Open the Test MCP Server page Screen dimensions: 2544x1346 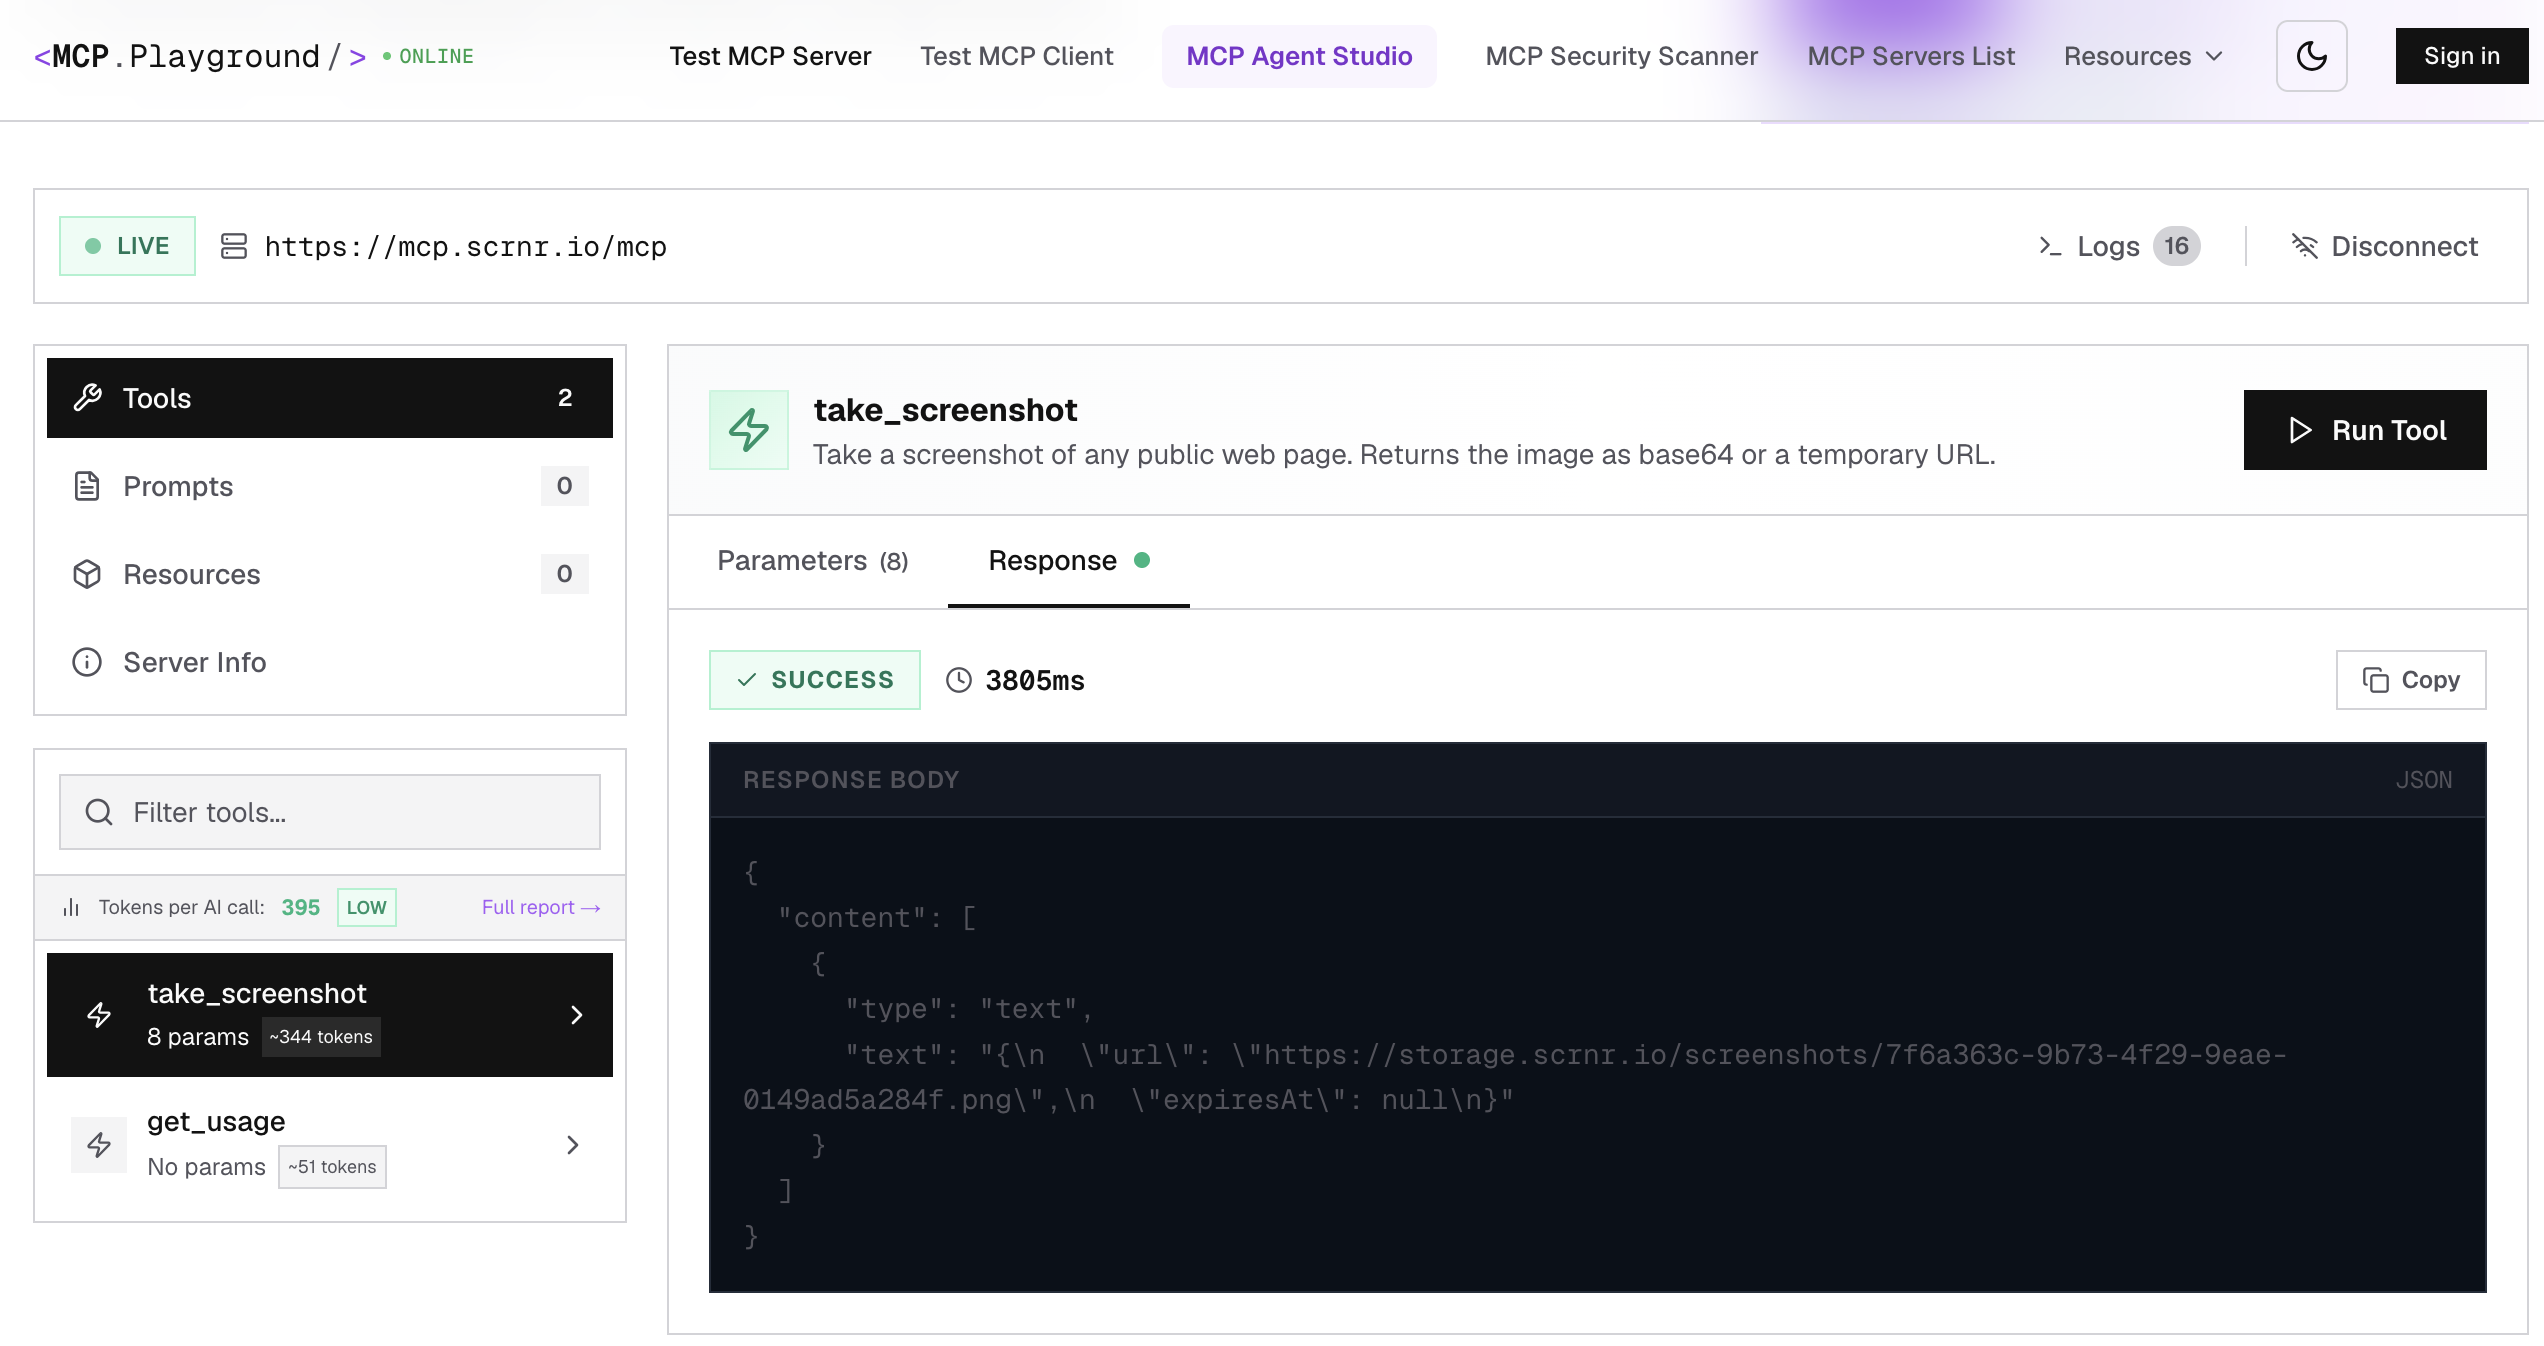tap(770, 56)
